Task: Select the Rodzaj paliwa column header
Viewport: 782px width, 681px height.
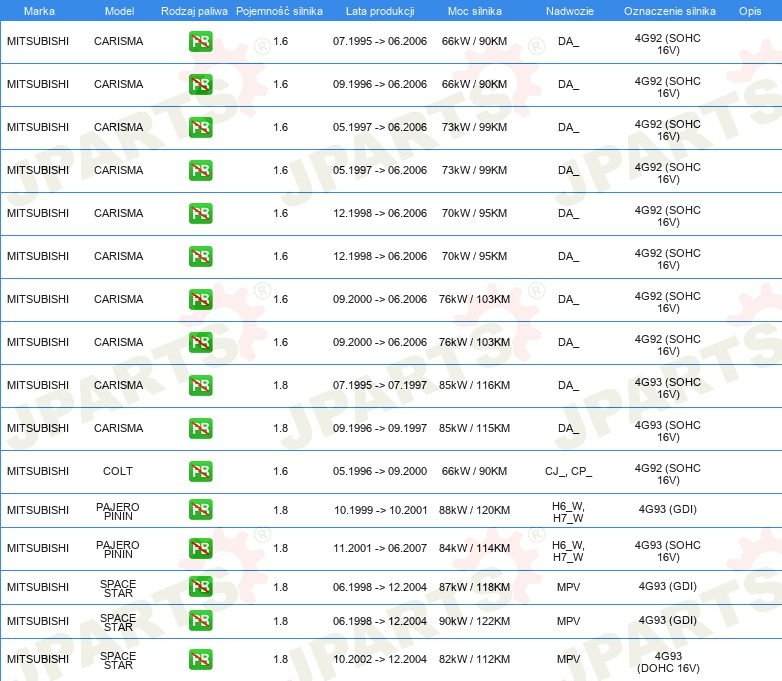Action: click(x=194, y=11)
